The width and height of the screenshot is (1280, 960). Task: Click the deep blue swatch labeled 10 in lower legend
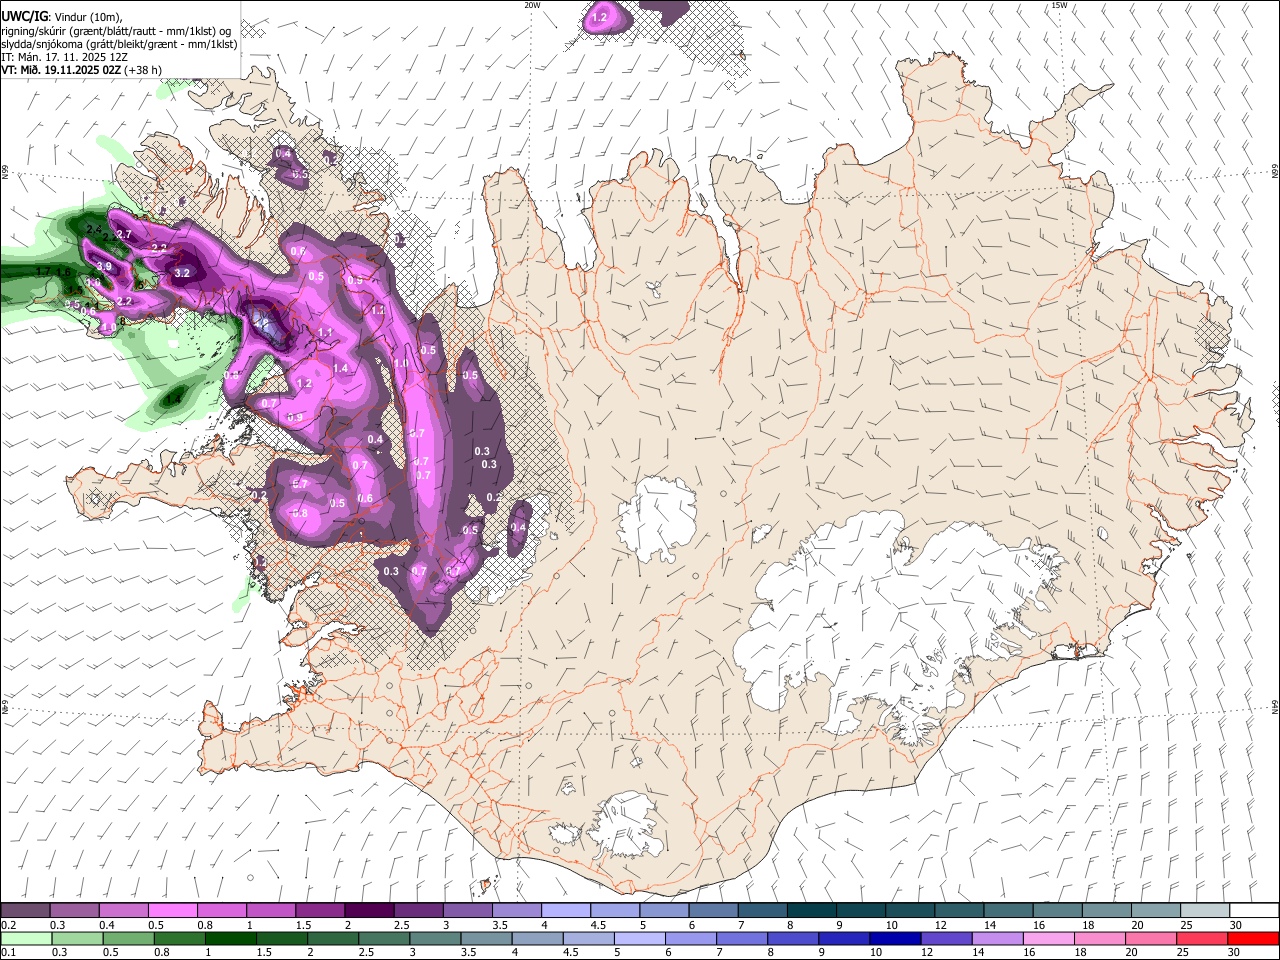(x=893, y=938)
